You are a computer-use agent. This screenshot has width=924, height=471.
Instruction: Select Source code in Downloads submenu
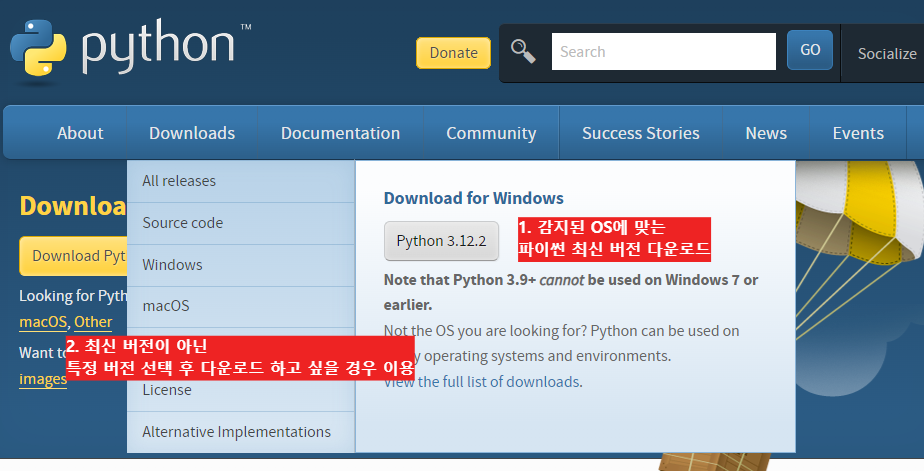(240, 223)
